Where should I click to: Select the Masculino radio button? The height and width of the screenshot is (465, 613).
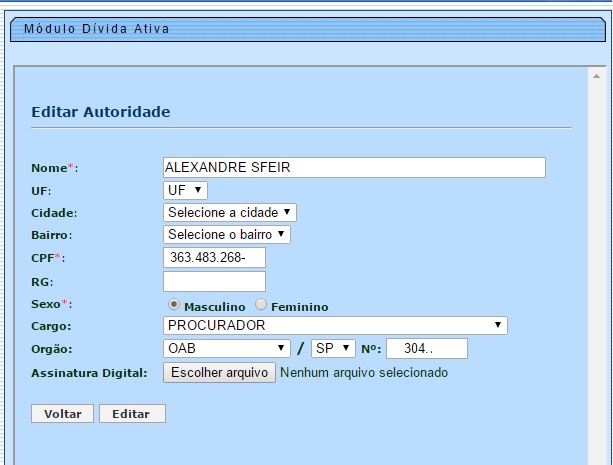174,305
